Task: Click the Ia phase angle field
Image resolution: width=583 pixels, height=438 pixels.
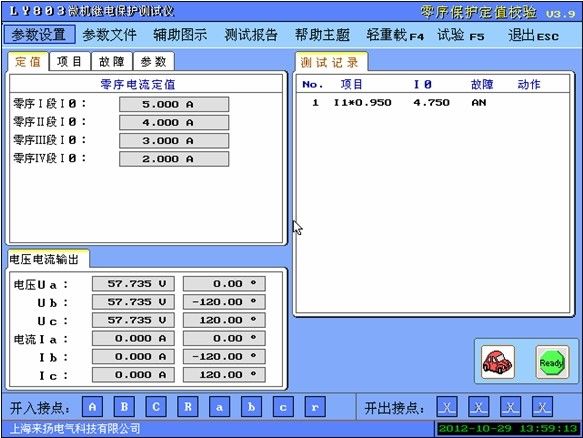Action: click(224, 338)
